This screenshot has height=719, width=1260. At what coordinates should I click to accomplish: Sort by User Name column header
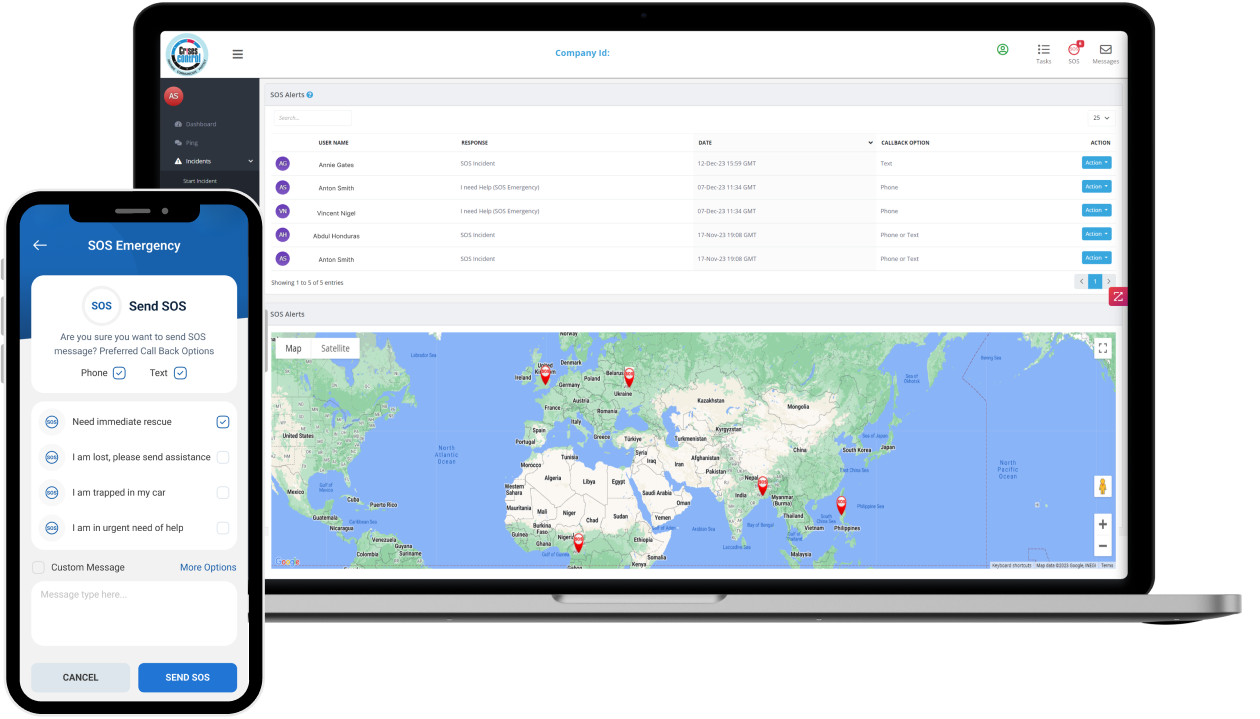[333, 143]
